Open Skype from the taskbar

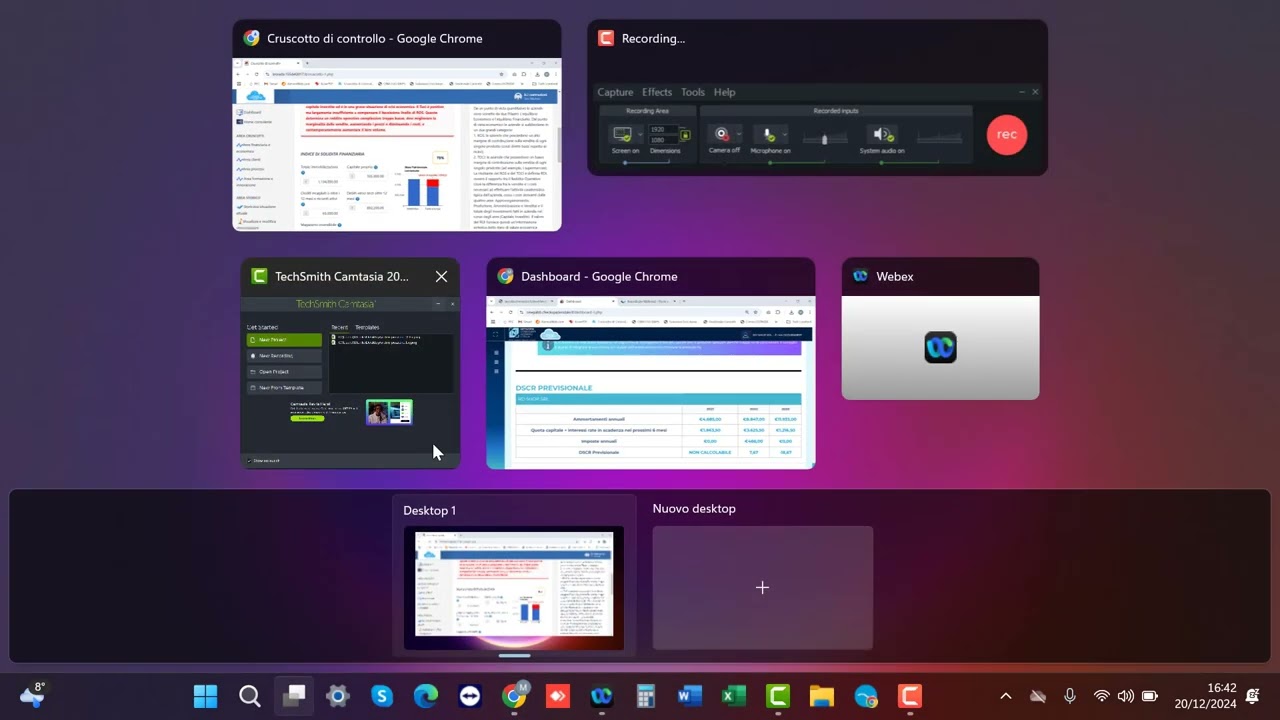[x=382, y=696]
